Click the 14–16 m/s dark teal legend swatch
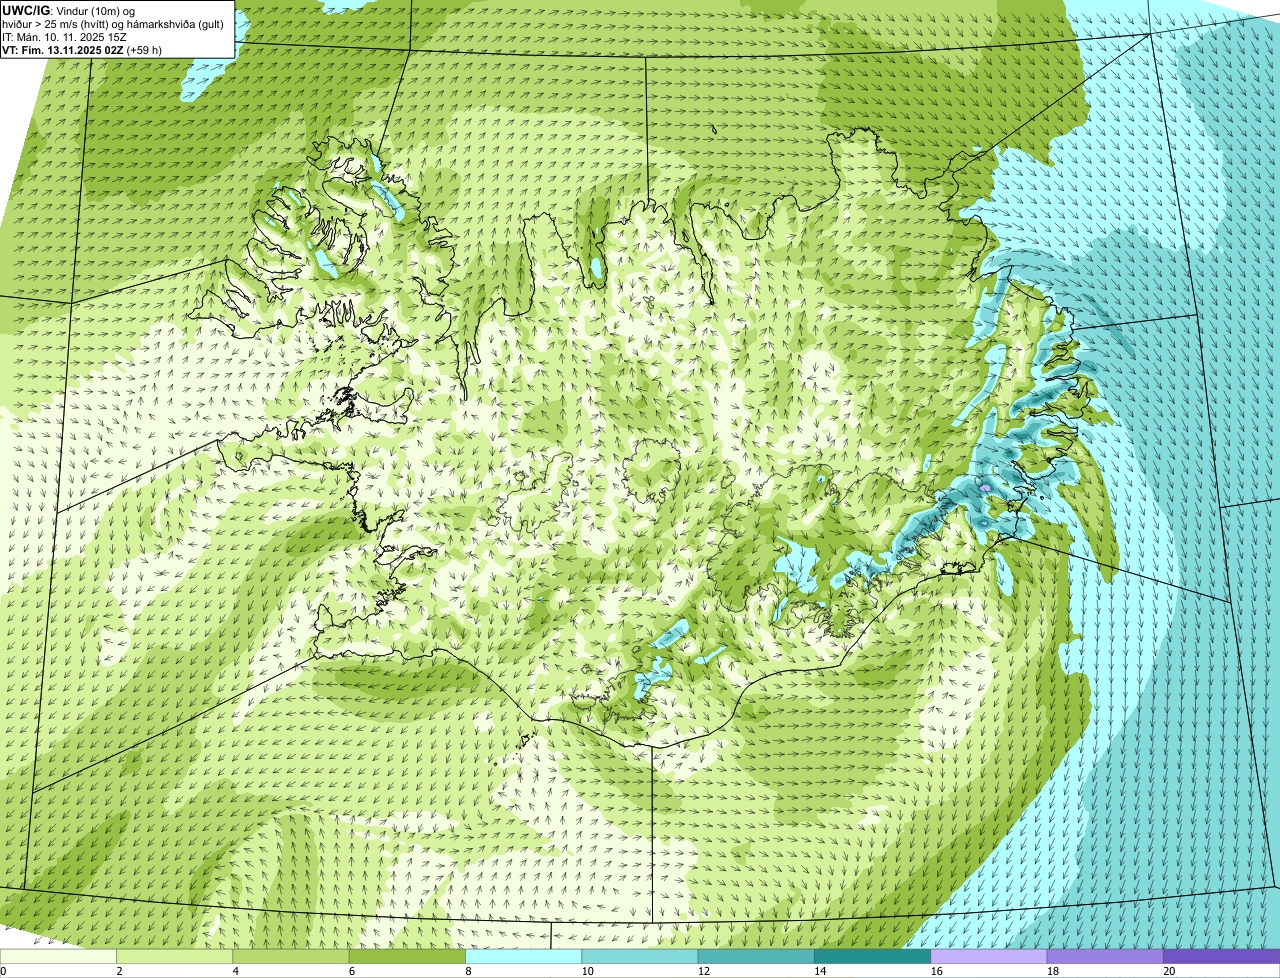The height and width of the screenshot is (978, 1280). (x=872, y=956)
